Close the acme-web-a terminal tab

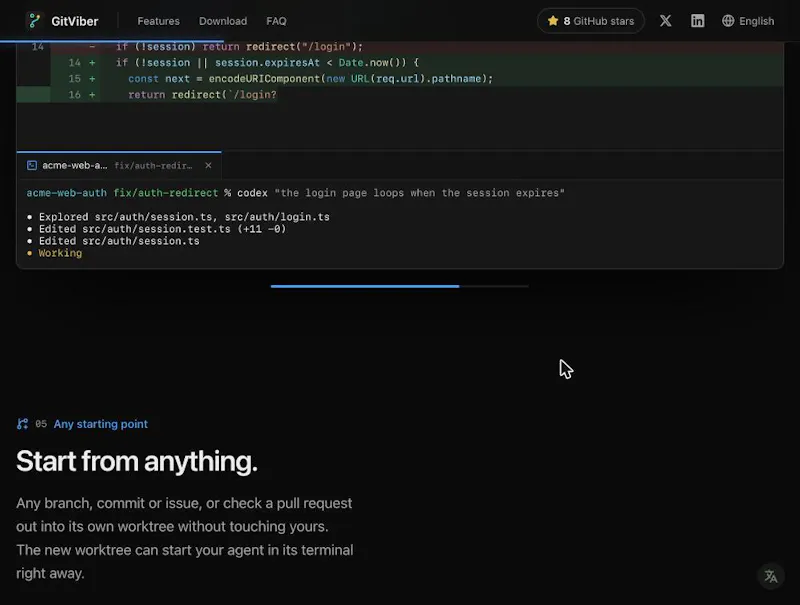(208, 165)
